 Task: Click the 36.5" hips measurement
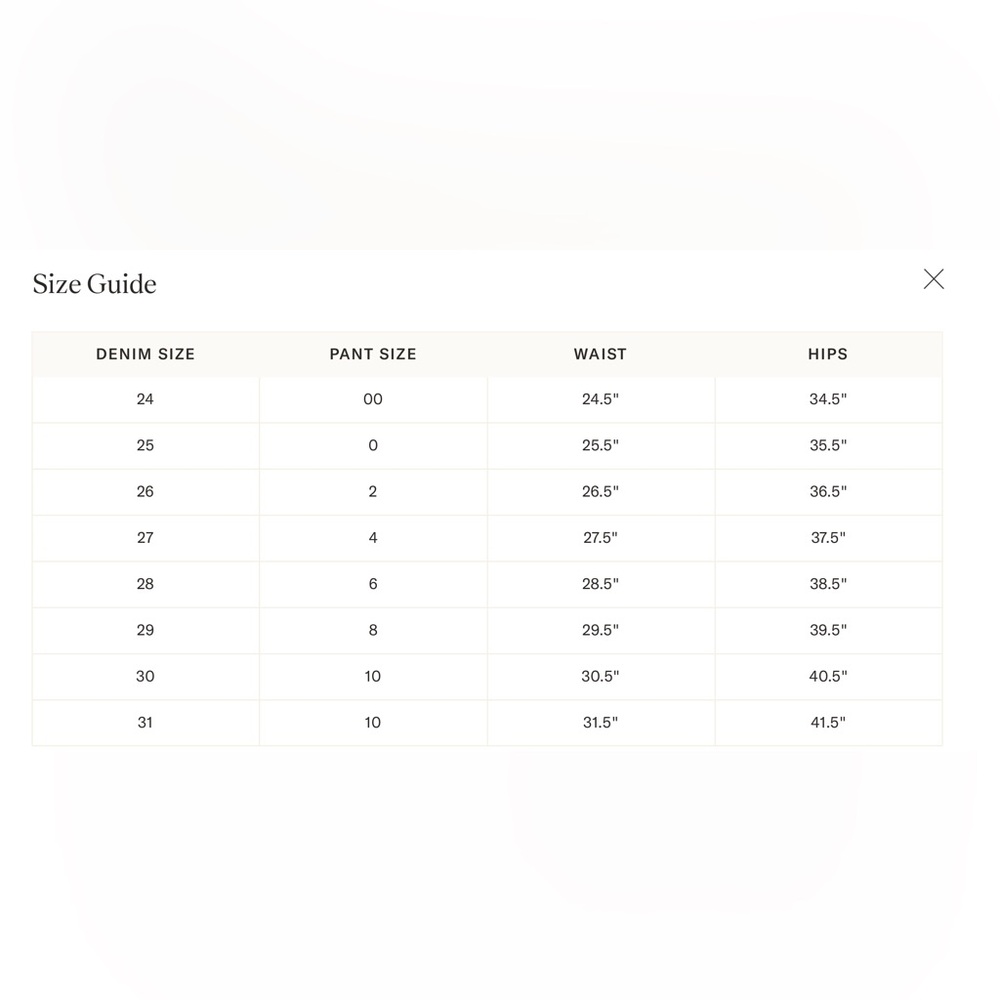[x=828, y=492]
